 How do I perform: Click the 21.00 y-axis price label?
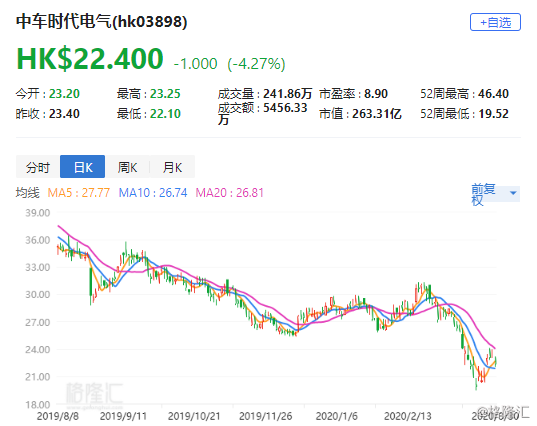(x=38, y=377)
